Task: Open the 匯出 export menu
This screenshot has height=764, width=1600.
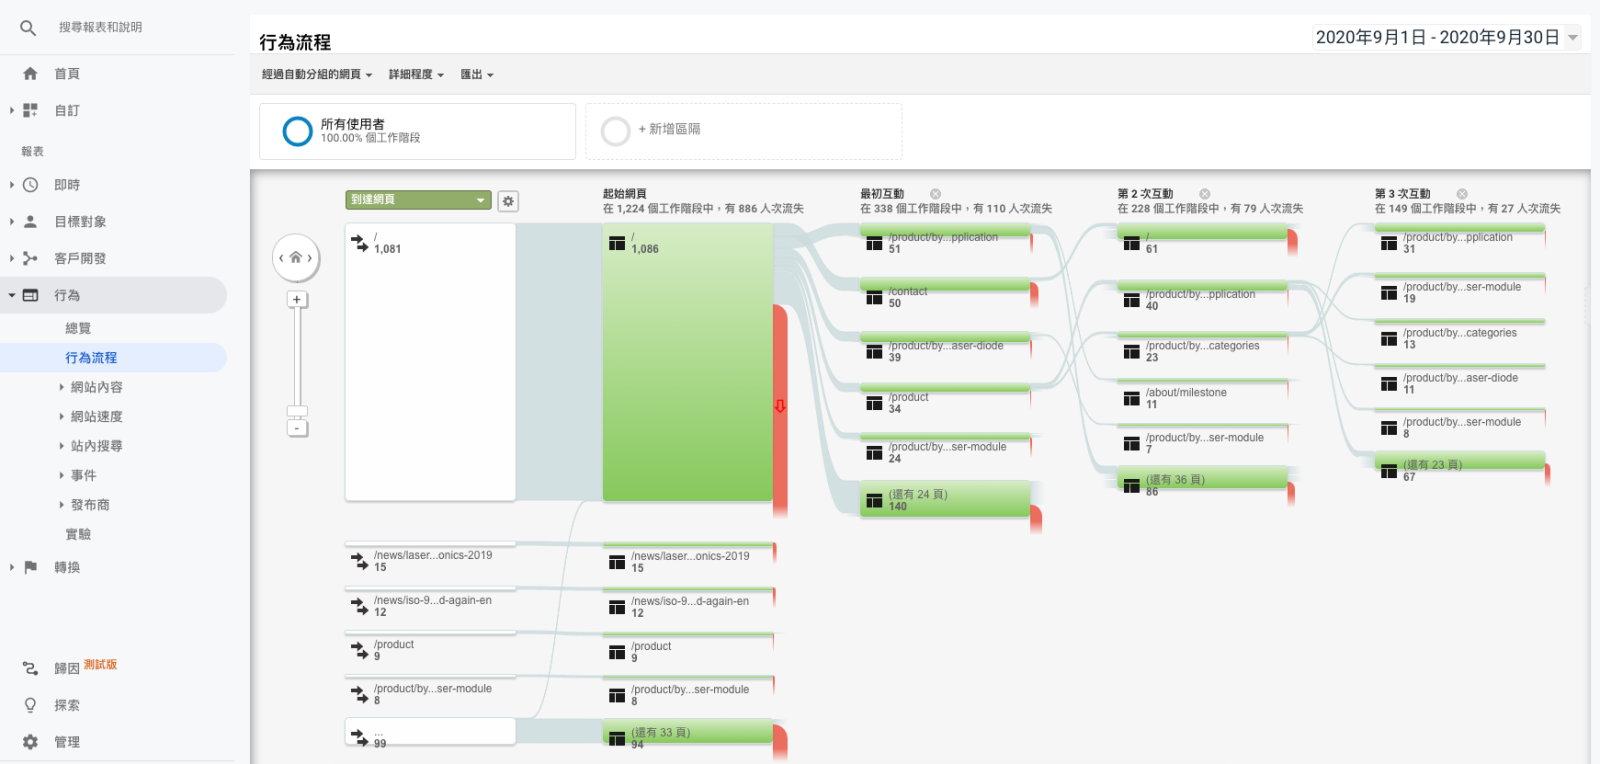Action: (477, 75)
